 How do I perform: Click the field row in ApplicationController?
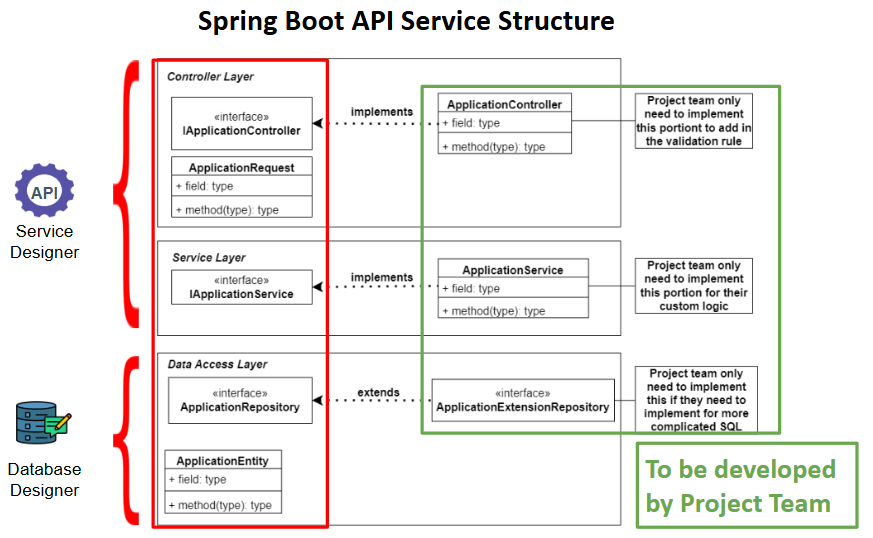click(x=504, y=123)
